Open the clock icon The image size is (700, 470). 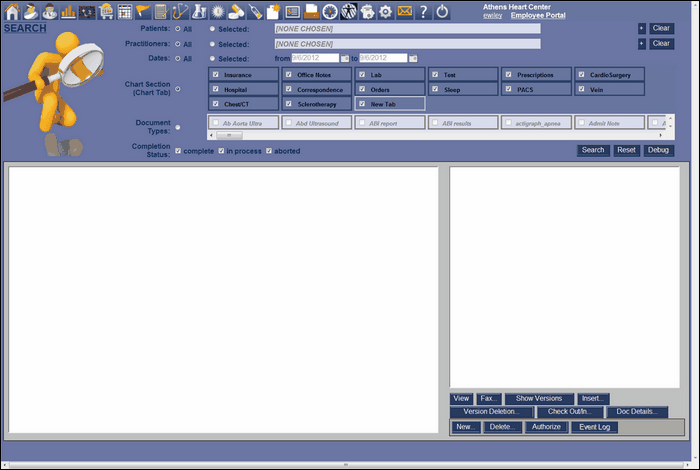[x=330, y=12]
